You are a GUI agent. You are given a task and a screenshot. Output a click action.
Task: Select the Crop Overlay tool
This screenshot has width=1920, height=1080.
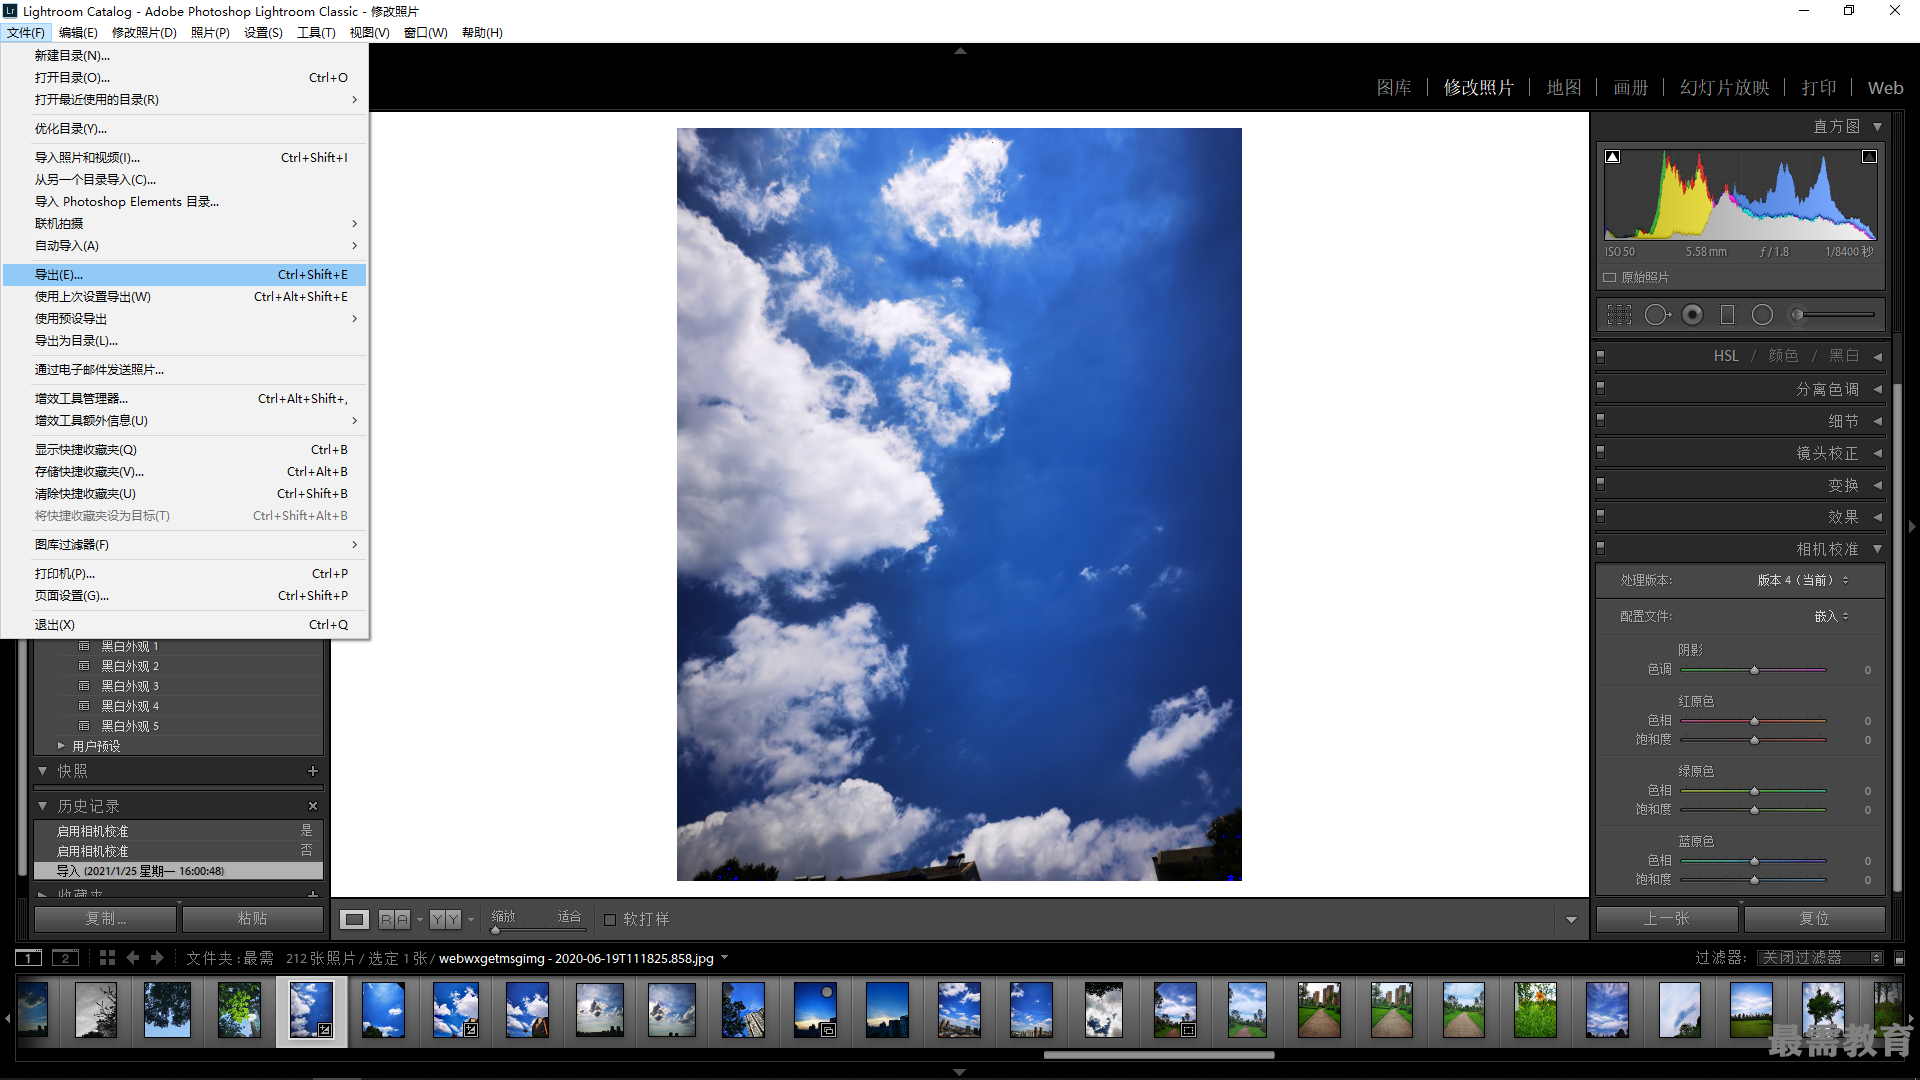[1619, 315]
